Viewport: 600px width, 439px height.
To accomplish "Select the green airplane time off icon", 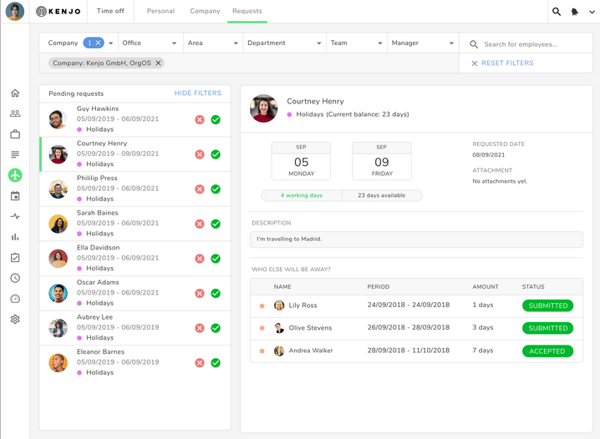I will [15, 175].
